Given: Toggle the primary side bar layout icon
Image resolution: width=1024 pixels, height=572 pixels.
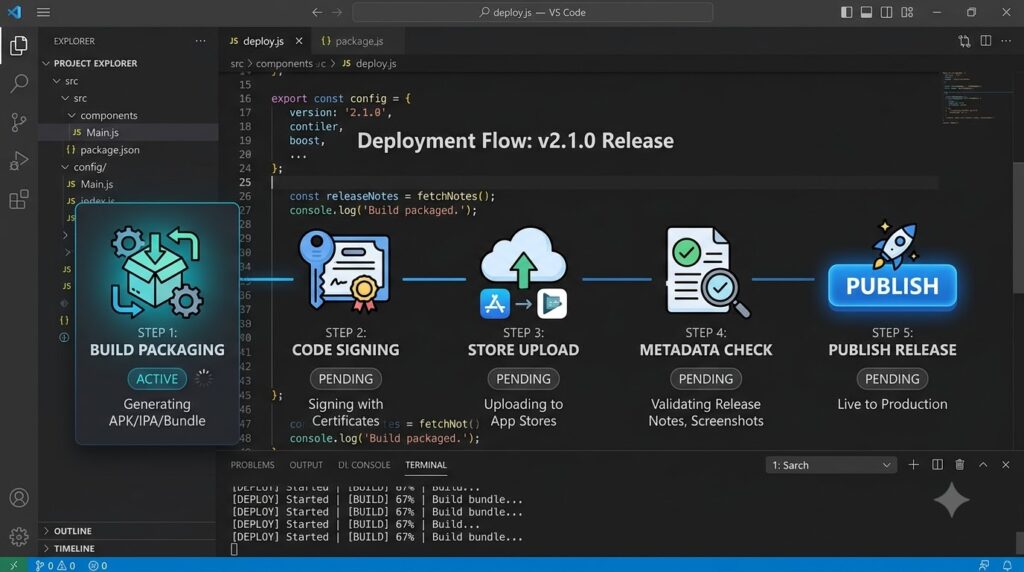Looking at the screenshot, I should pos(846,12).
